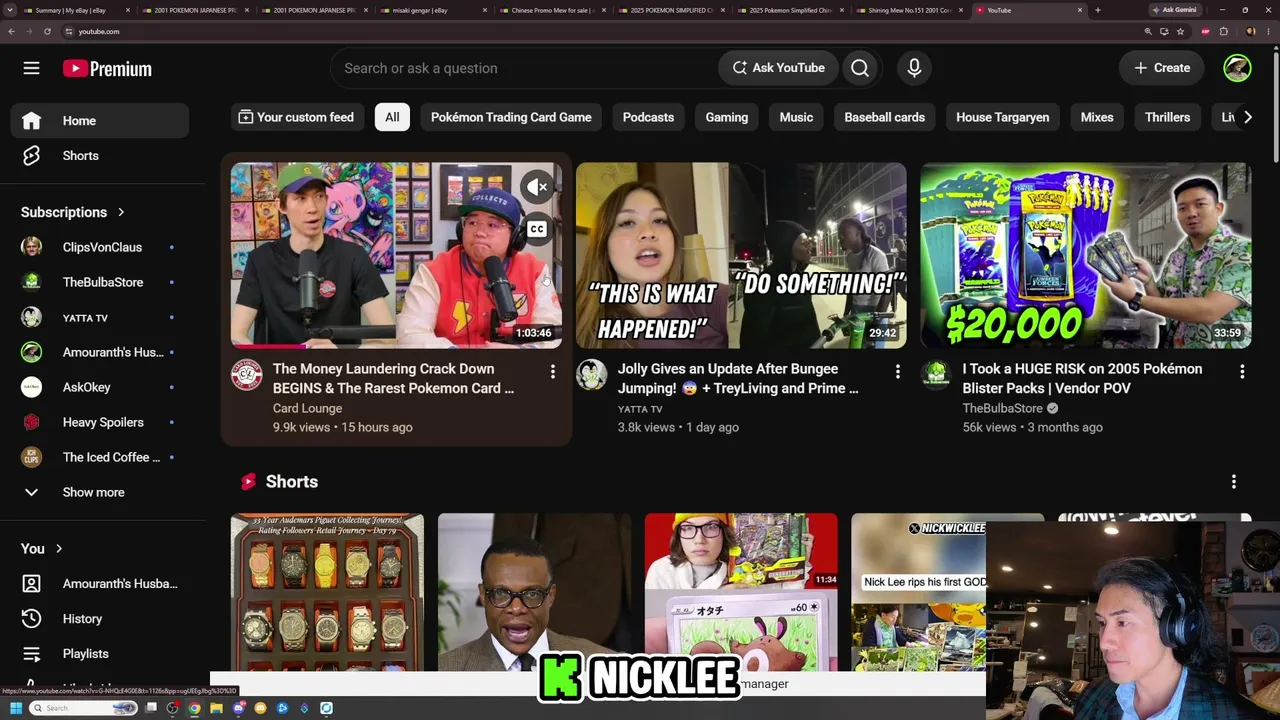The width and height of the screenshot is (1280, 720).
Task: Unmute the Card Lounge video preview
Action: (x=537, y=187)
